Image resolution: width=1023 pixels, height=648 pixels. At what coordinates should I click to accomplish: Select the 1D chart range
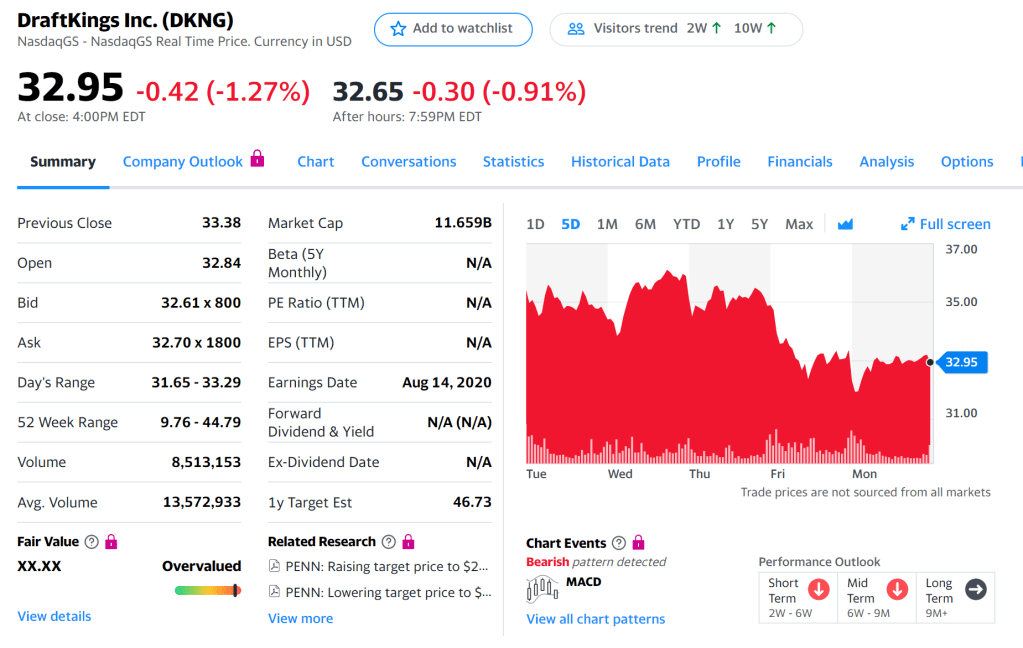point(535,224)
